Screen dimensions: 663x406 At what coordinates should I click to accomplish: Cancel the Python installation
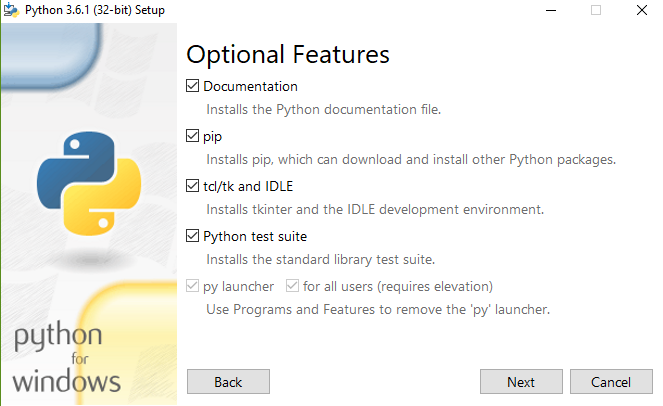(x=610, y=382)
